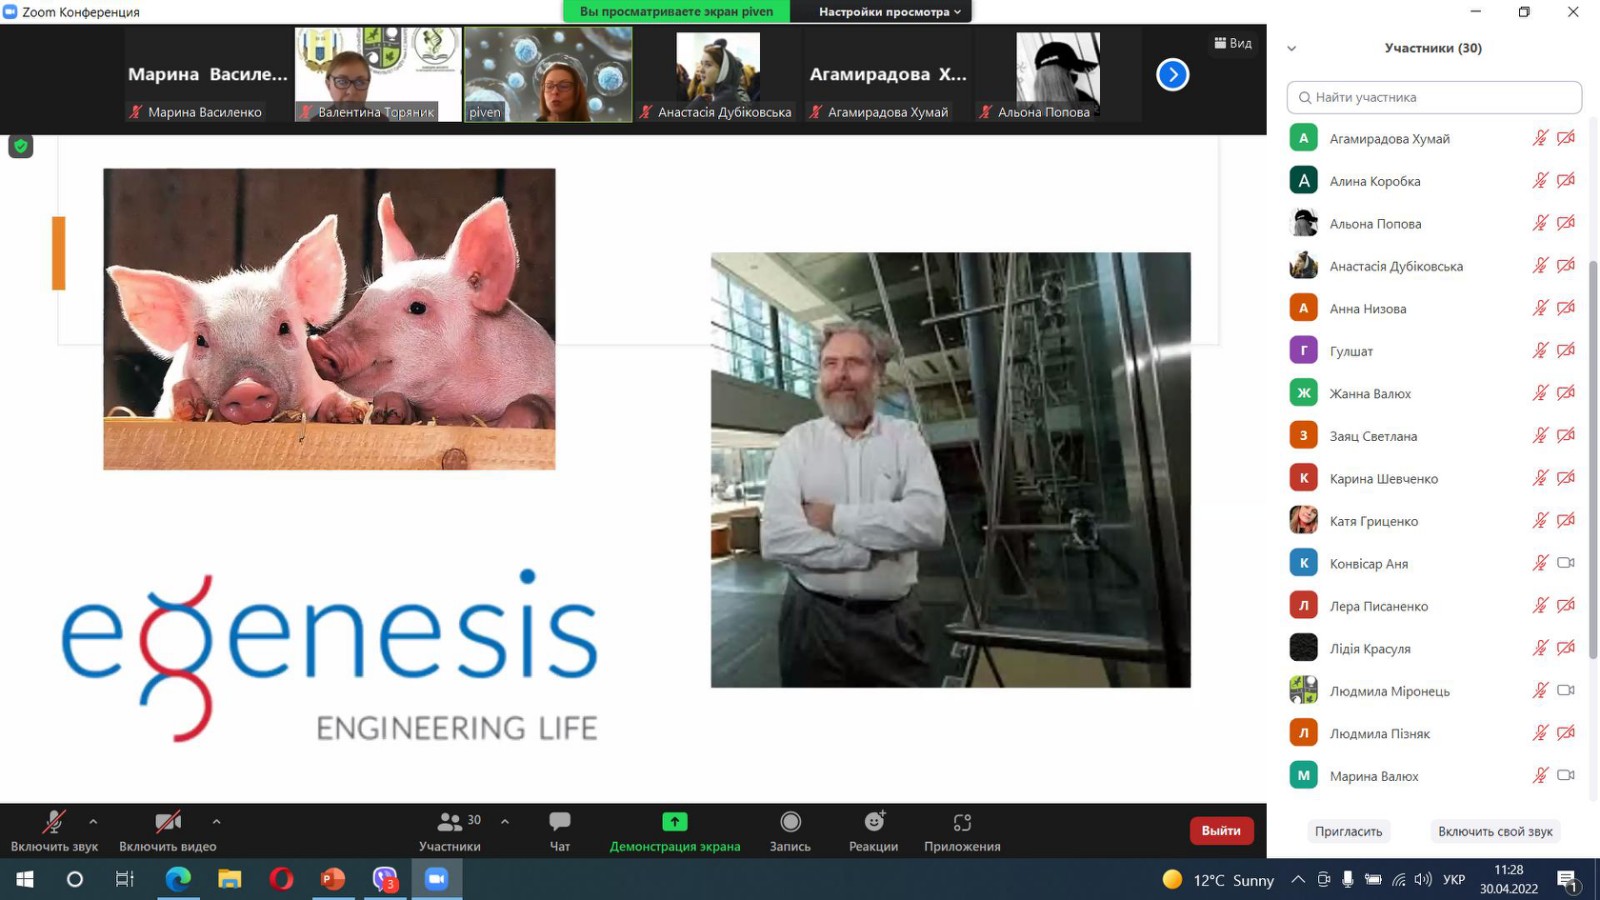Click muted mic icon for Алина Коробка
The image size is (1600, 900).
[x=1540, y=181]
